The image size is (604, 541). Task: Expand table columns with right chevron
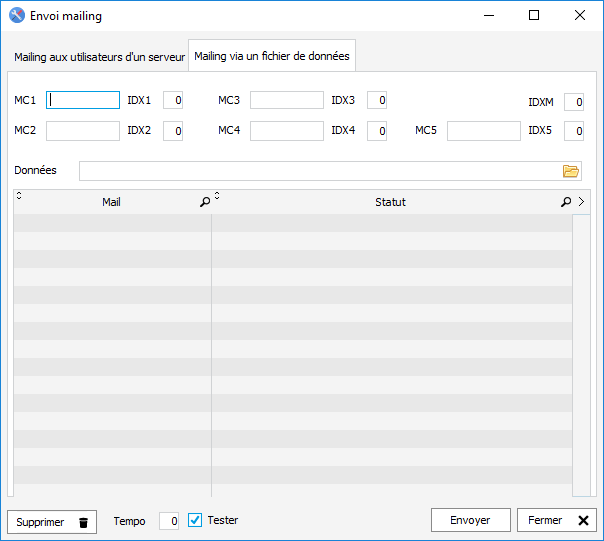coord(581,202)
